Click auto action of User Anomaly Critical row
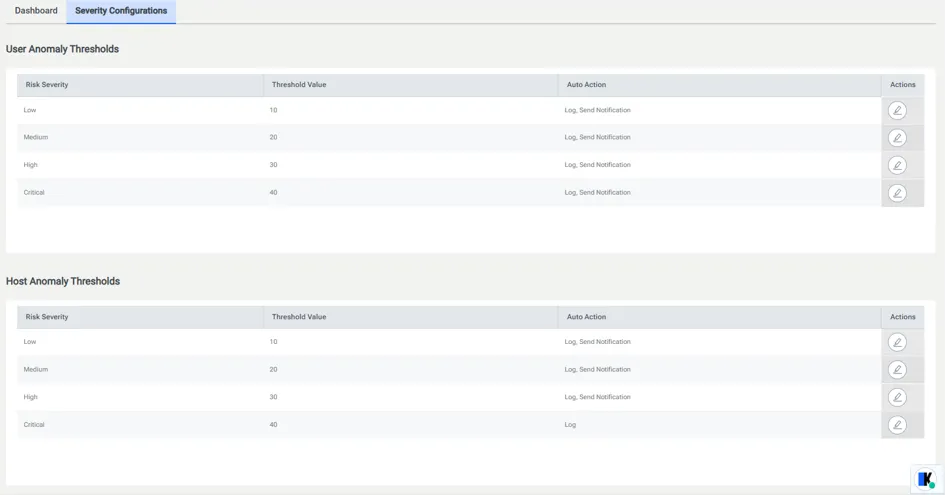The image size is (945, 495). tap(597, 193)
